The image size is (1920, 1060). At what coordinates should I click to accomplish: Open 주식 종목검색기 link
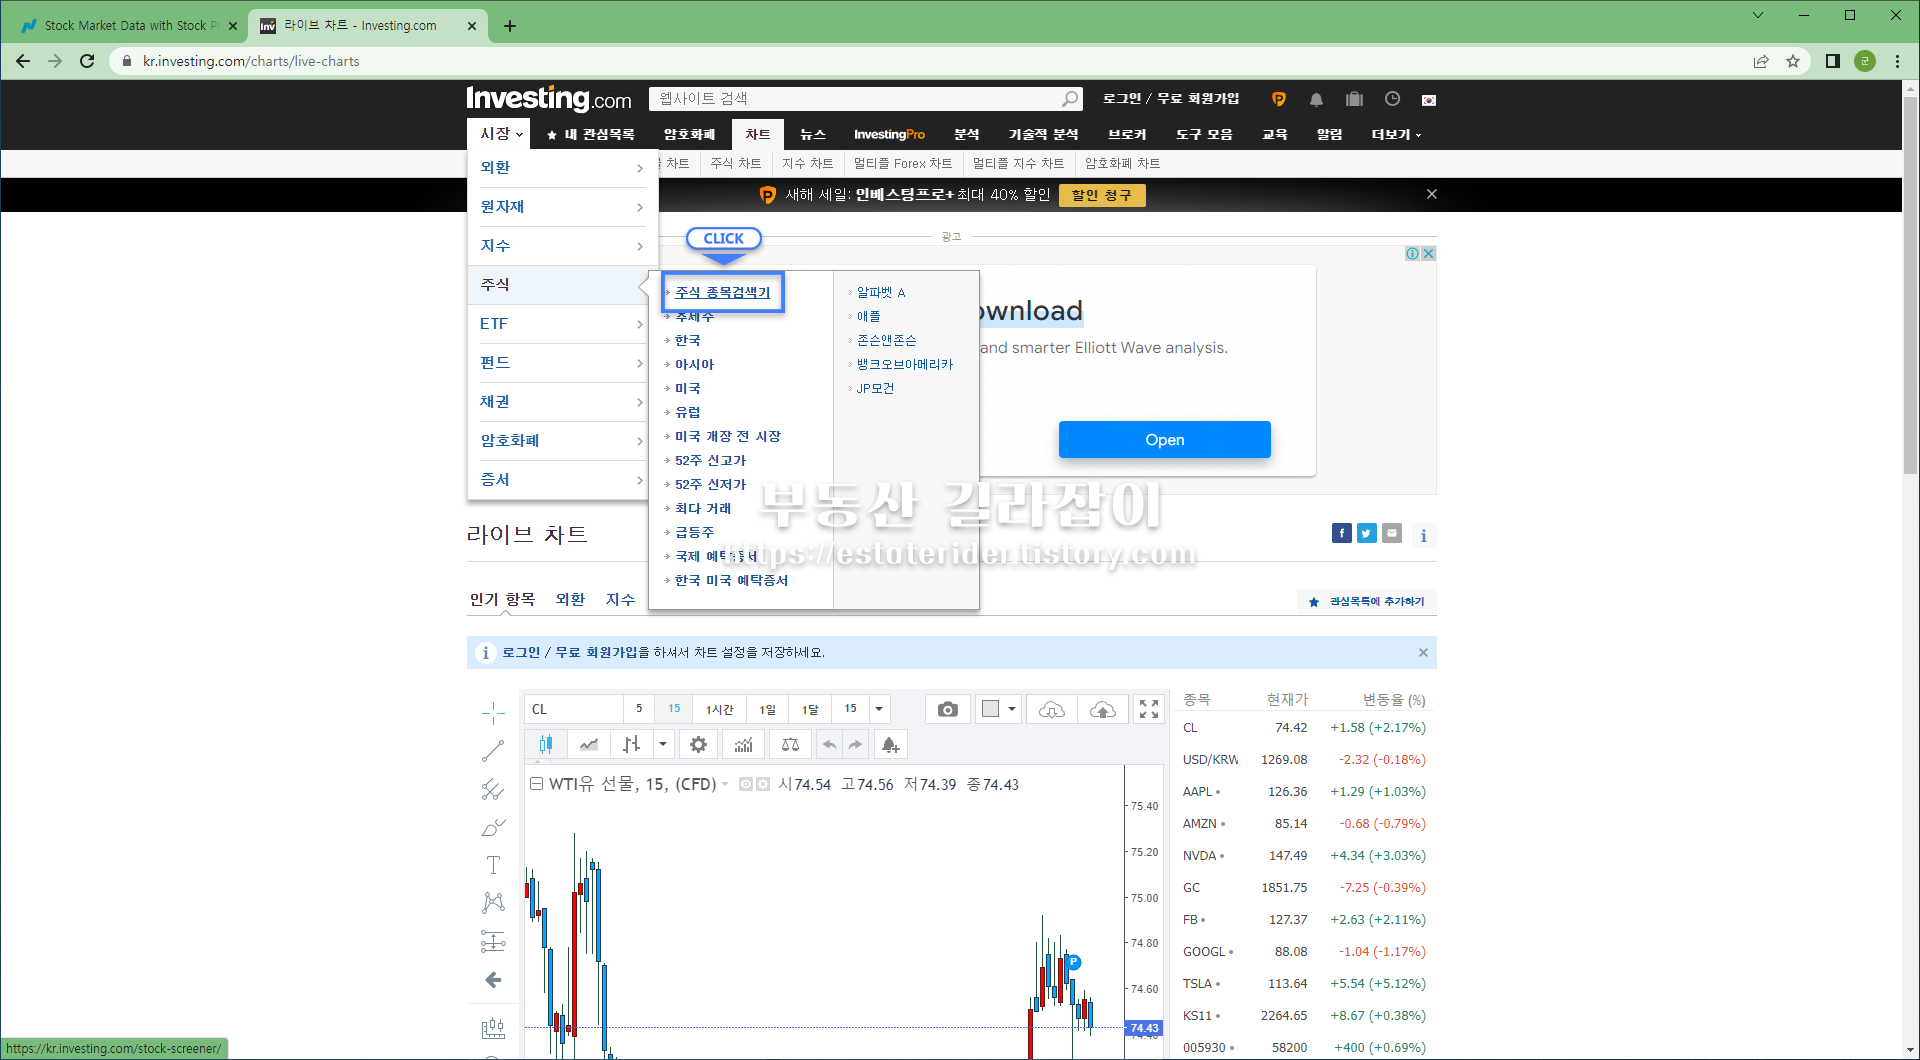point(722,292)
